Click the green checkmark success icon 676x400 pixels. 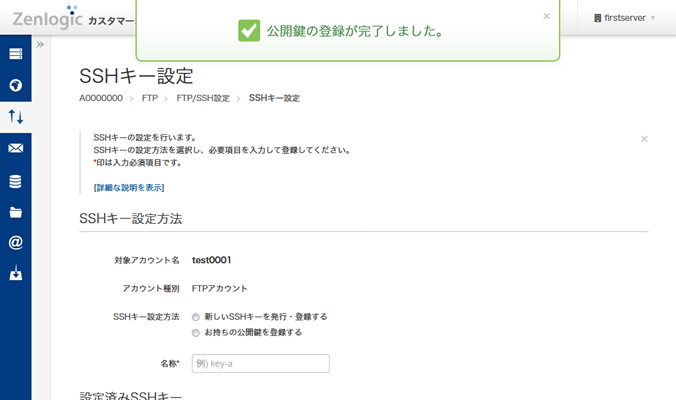coord(249,31)
